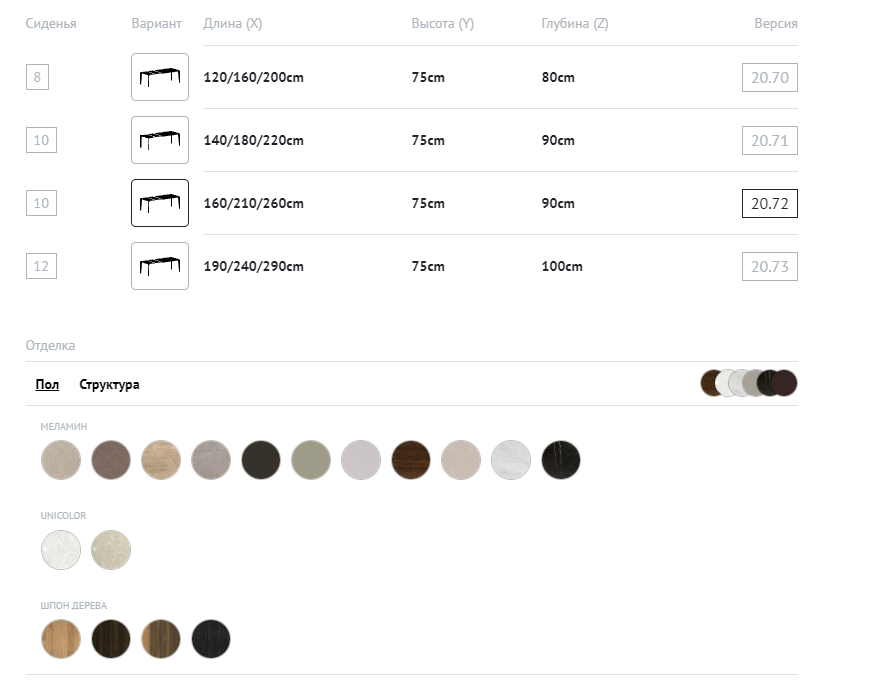Select the 120/160/200cm table variant icon
Screen dimensions: 883x685
[x=160, y=77]
